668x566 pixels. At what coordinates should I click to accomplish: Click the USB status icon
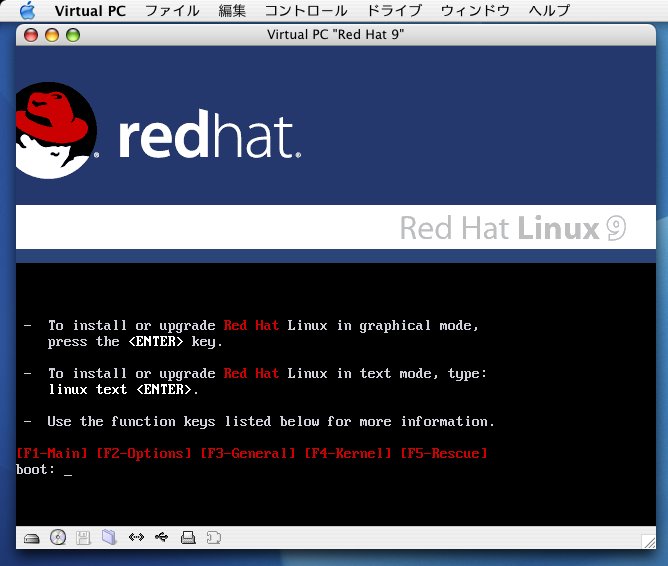(x=162, y=537)
